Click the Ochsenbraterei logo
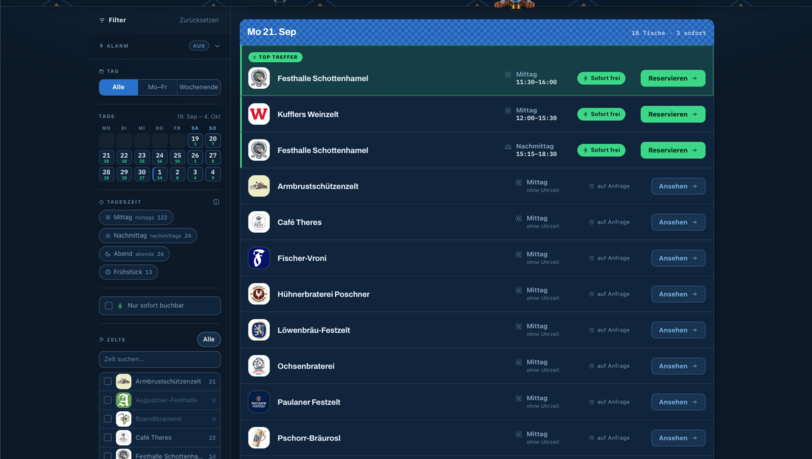The width and height of the screenshot is (812, 459). [x=259, y=366]
